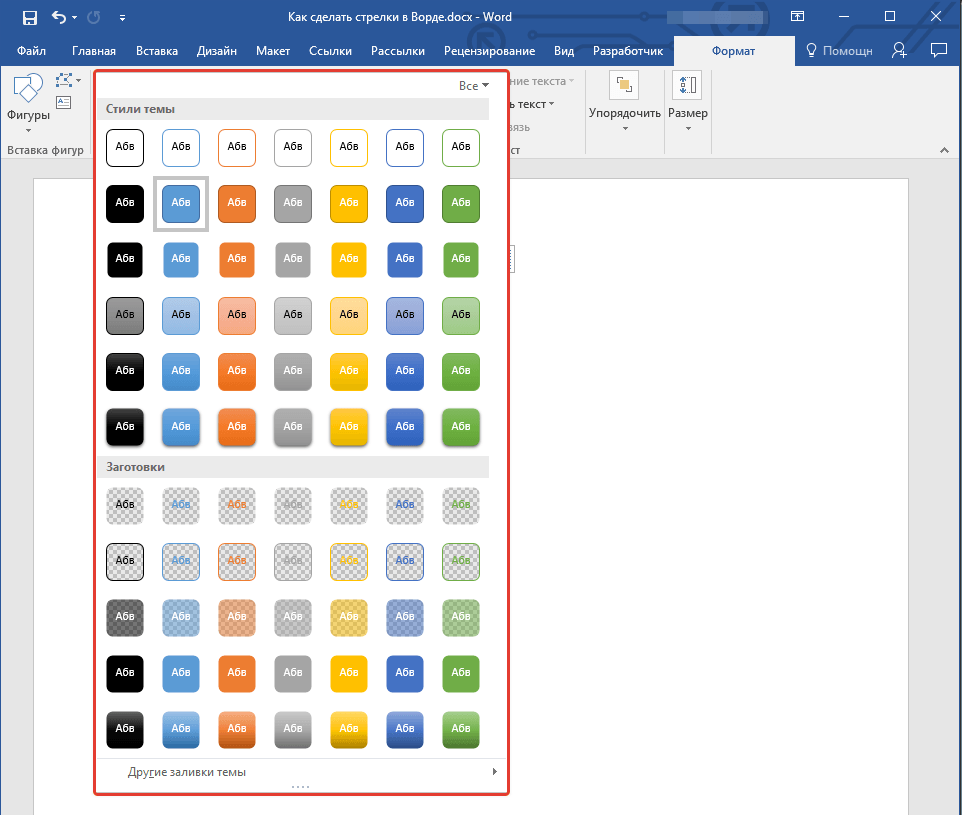962x815 pixels.
Task: Switch to the Вставка tab
Action: pos(157,51)
